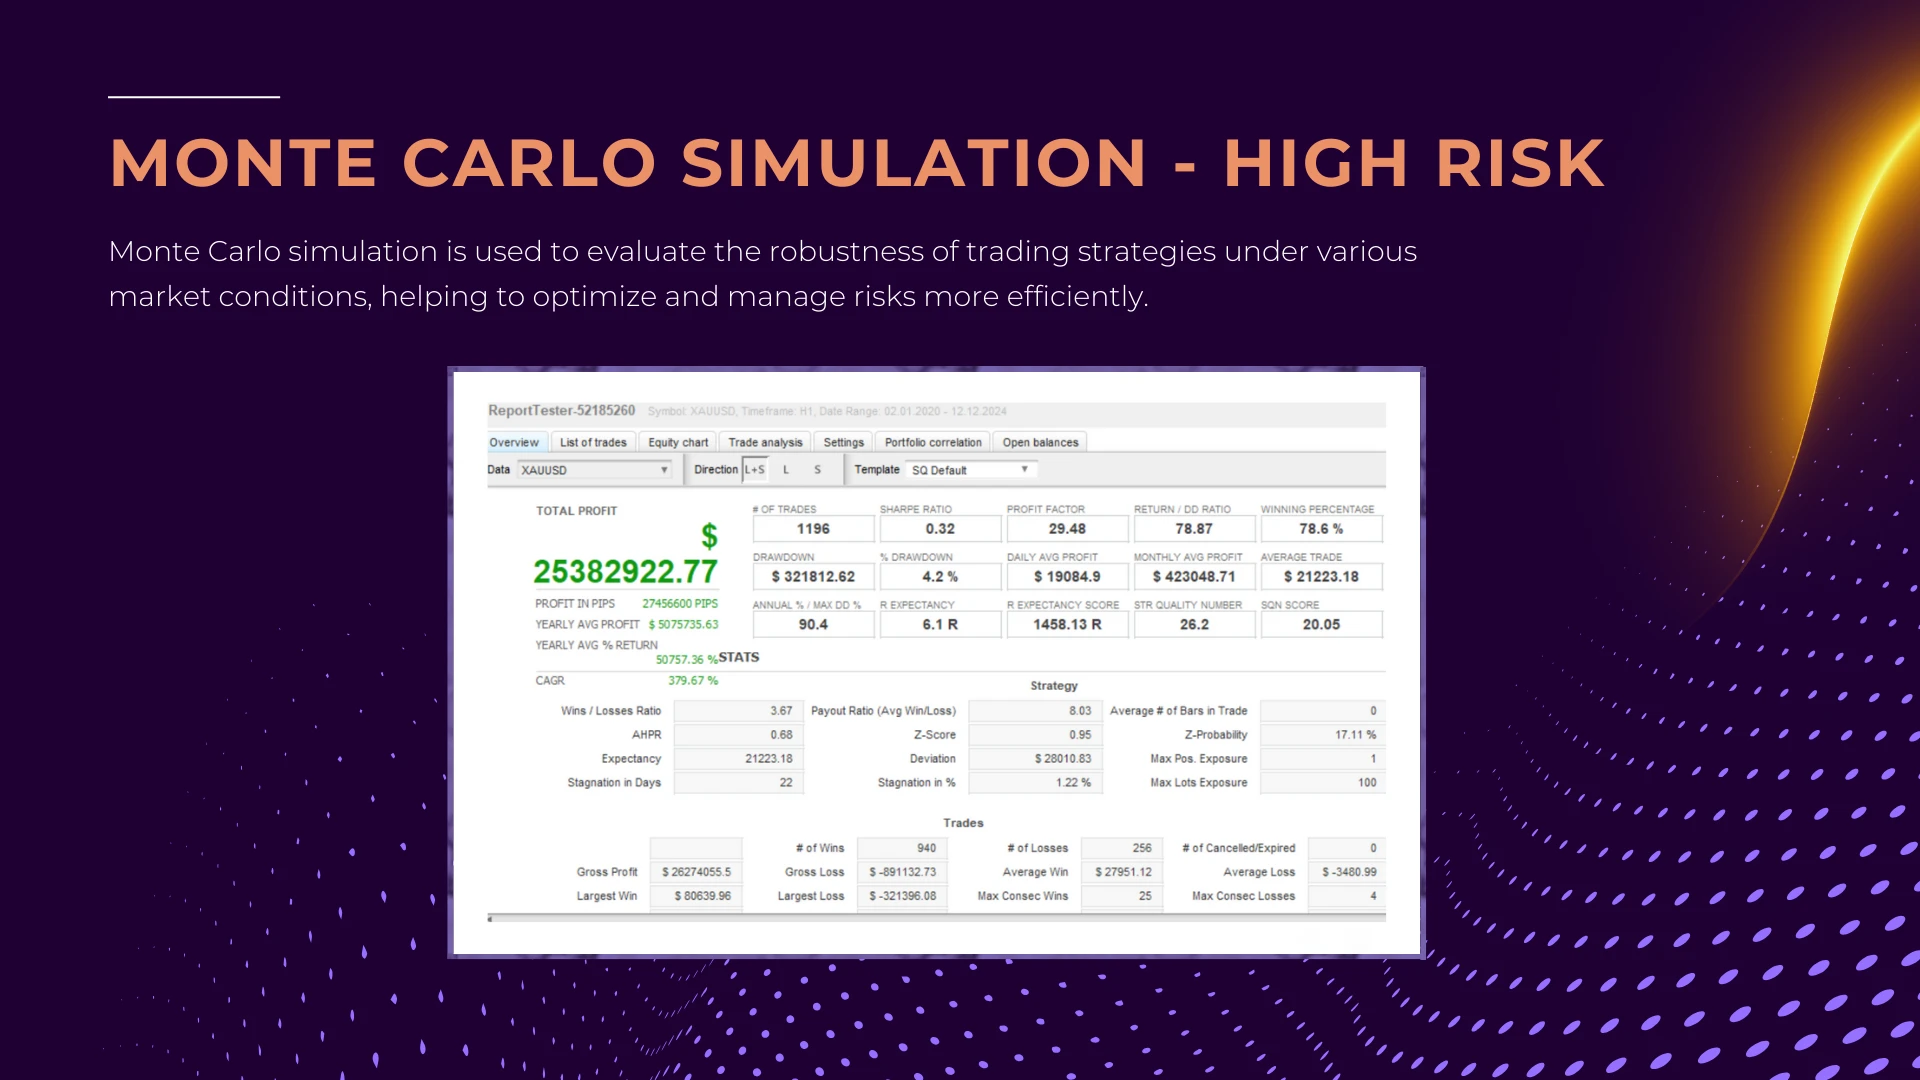Click the Settings tab
Image resolution: width=1920 pixels, height=1080 pixels.
pos(840,442)
